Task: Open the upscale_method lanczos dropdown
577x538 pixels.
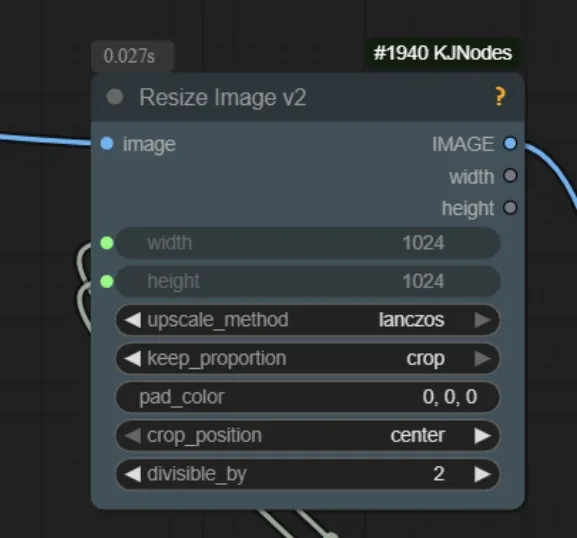Action: coord(308,320)
